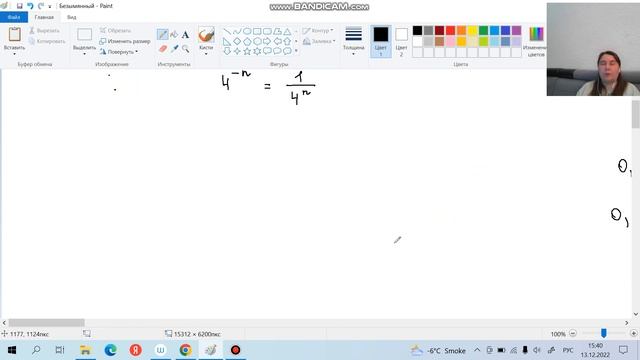Open the Bandicam red record taskbar icon
The image size is (640, 360).
click(236, 350)
